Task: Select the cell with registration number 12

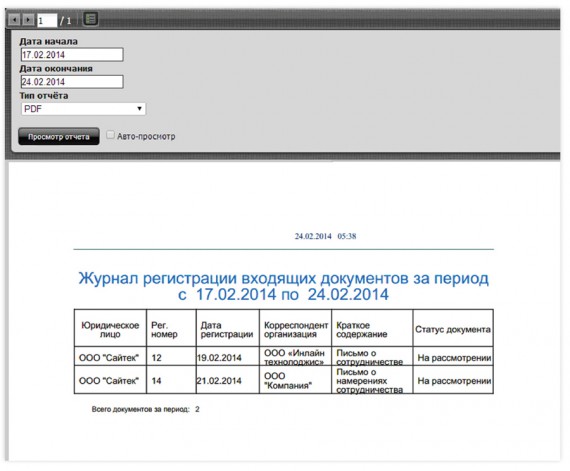Action: pyautogui.click(x=171, y=357)
